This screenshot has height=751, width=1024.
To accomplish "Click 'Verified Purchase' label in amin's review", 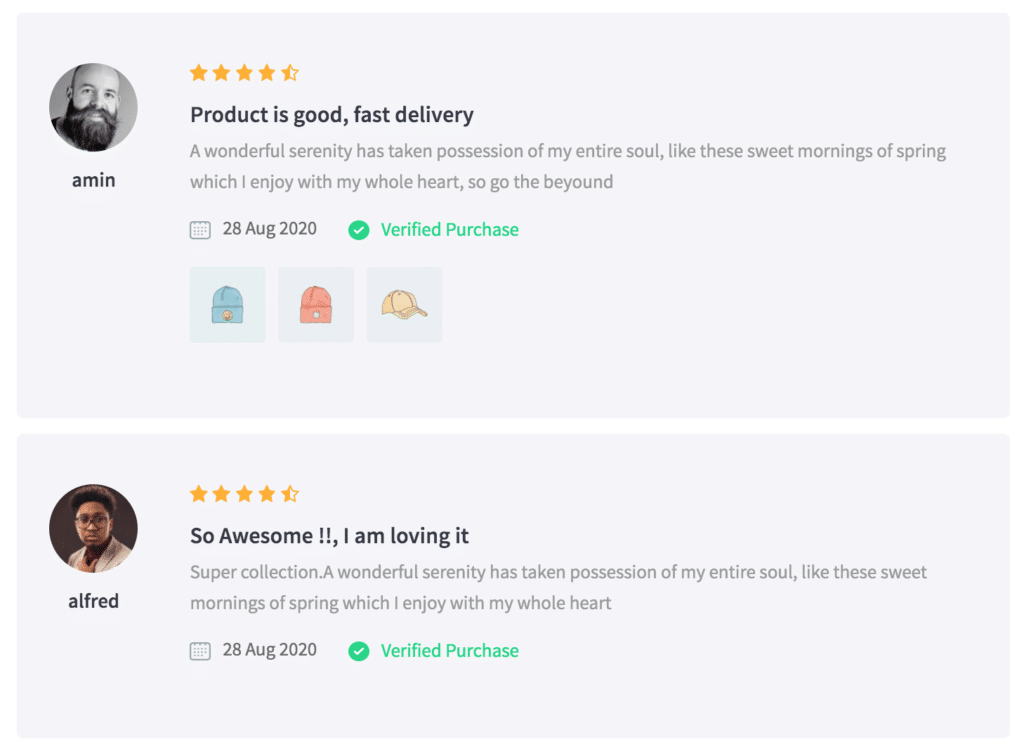I will point(449,230).
